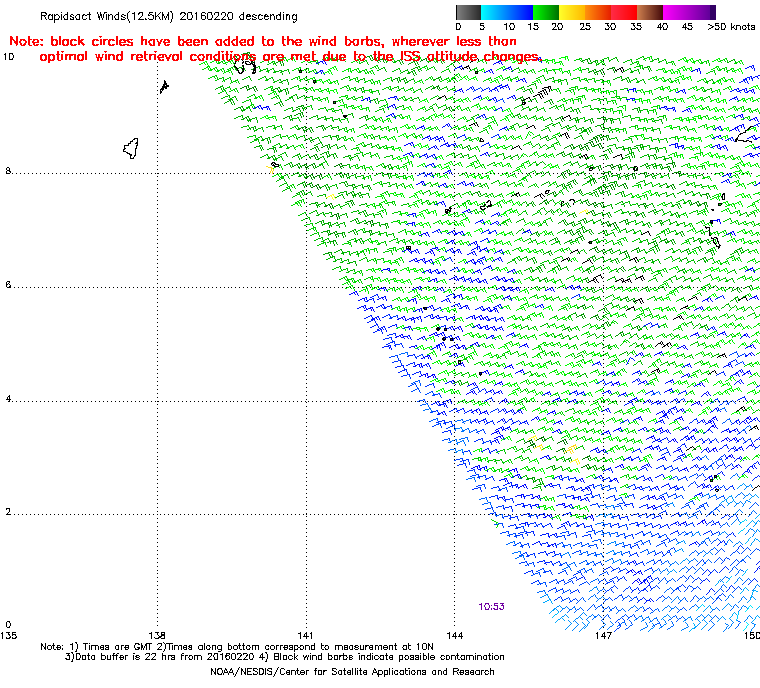Click the longitude axis label '141'
Image resolution: width=760 pixels, height=688 pixels.
(x=306, y=635)
